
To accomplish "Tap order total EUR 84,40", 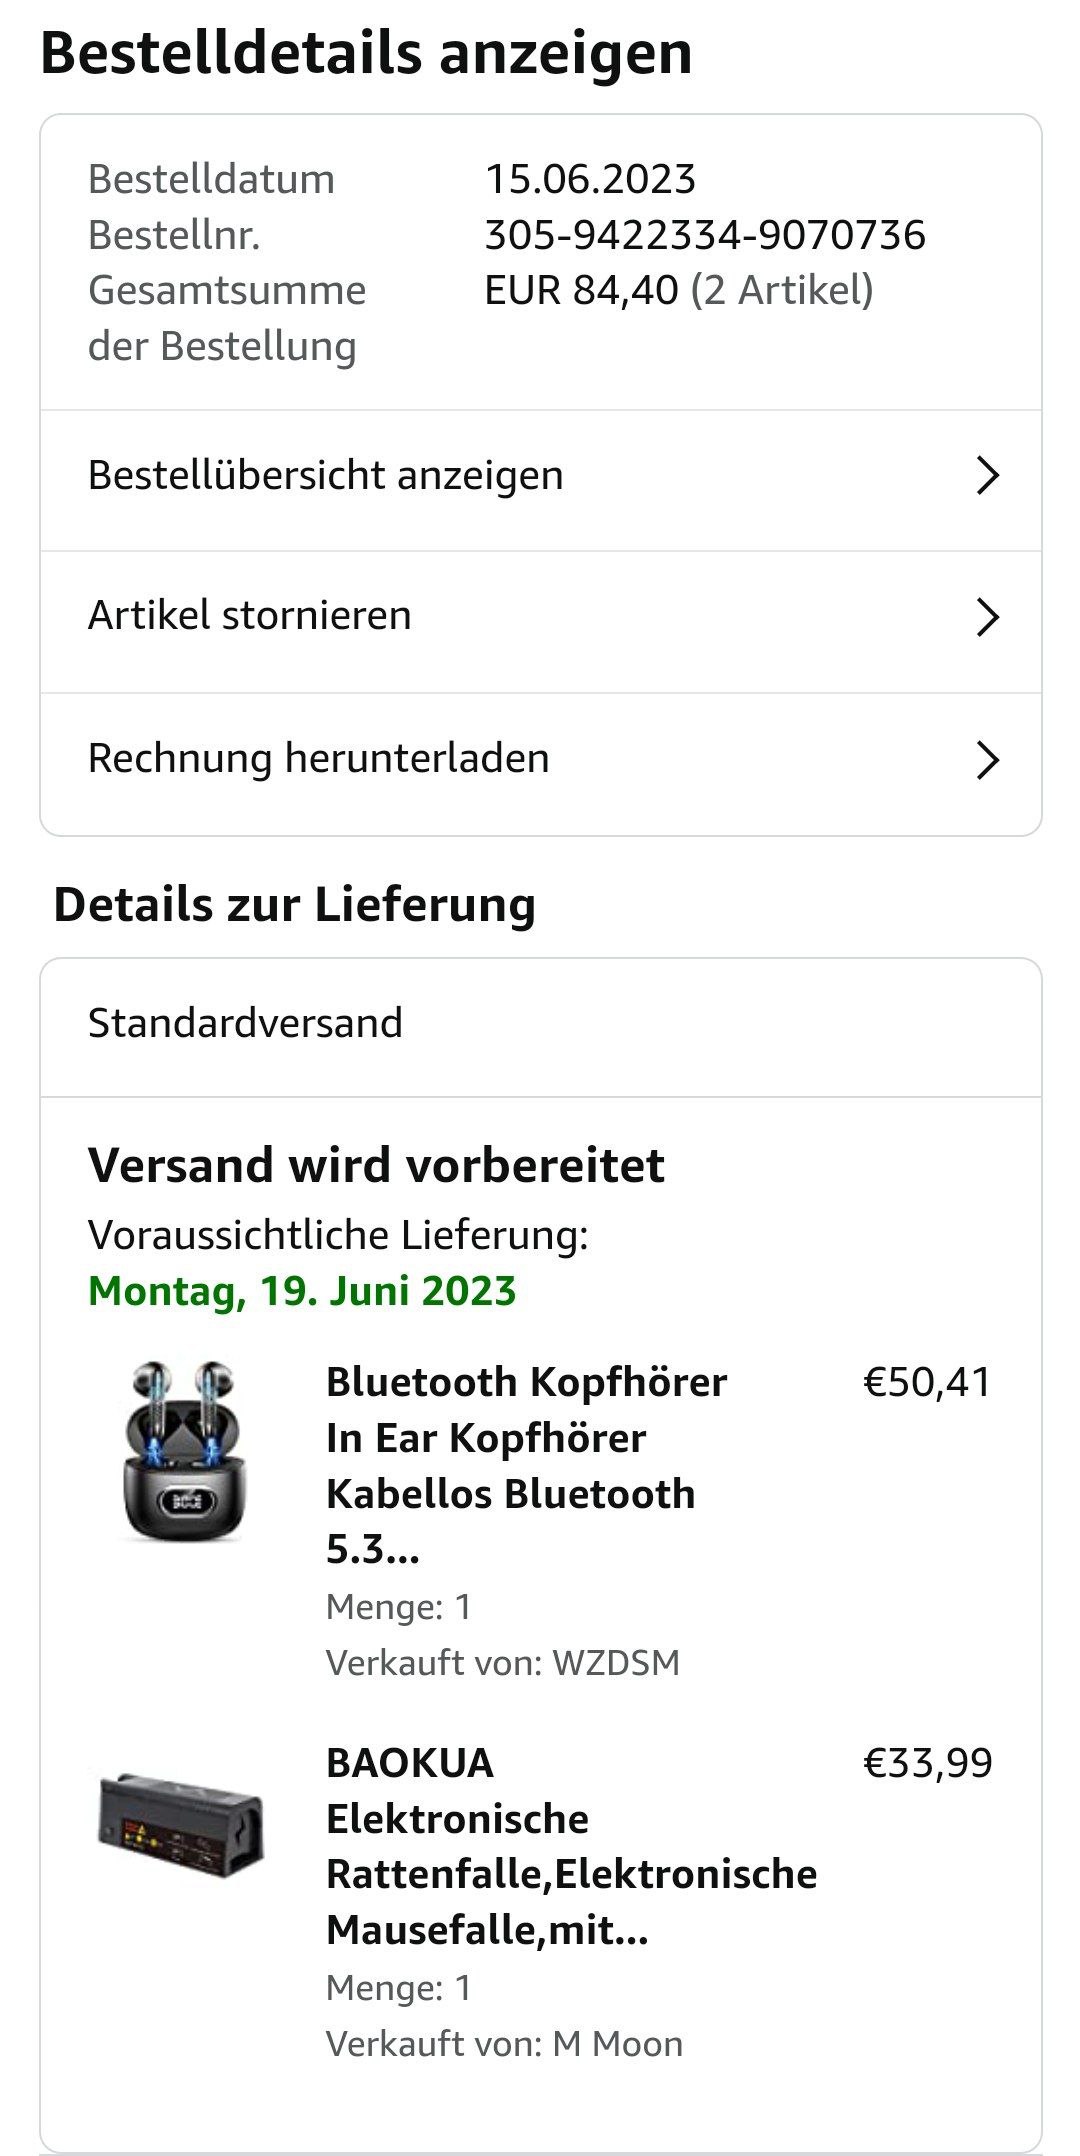I will 581,291.
